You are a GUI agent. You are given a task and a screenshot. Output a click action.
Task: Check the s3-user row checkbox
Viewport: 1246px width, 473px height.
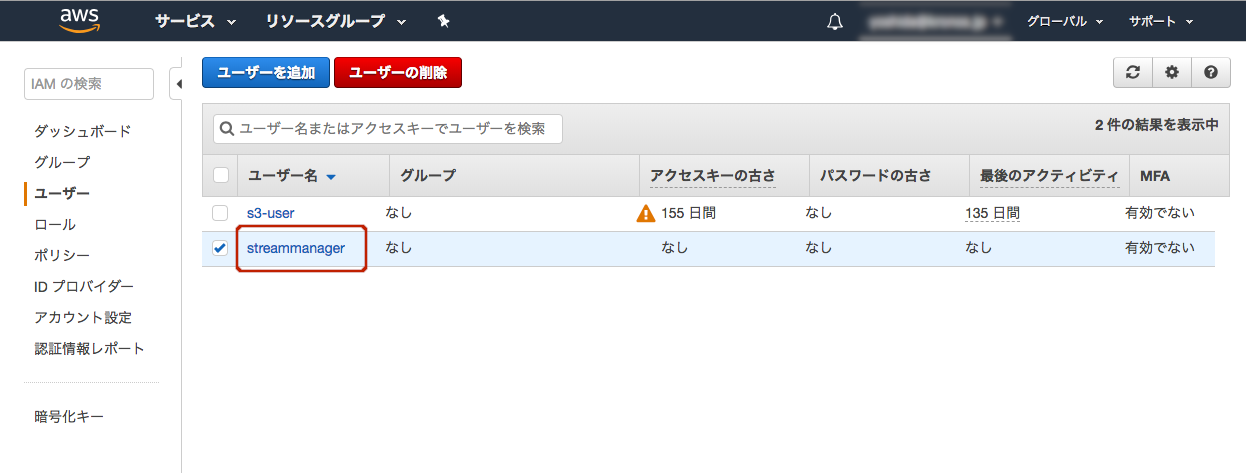coord(220,213)
